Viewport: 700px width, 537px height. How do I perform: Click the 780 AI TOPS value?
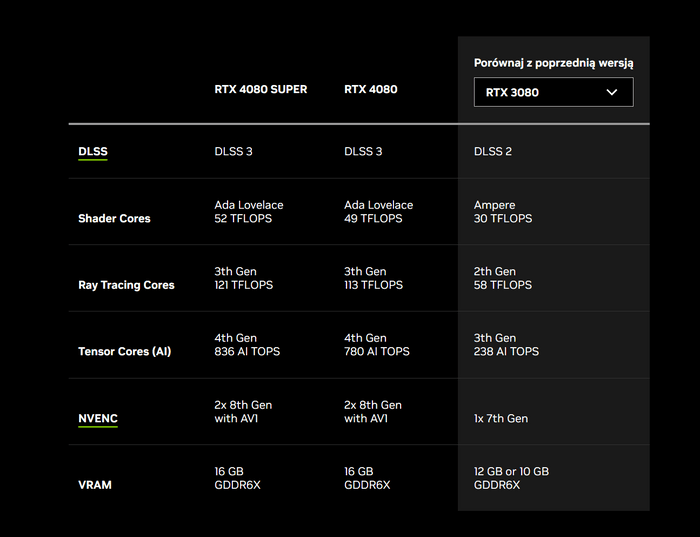point(377,351)
